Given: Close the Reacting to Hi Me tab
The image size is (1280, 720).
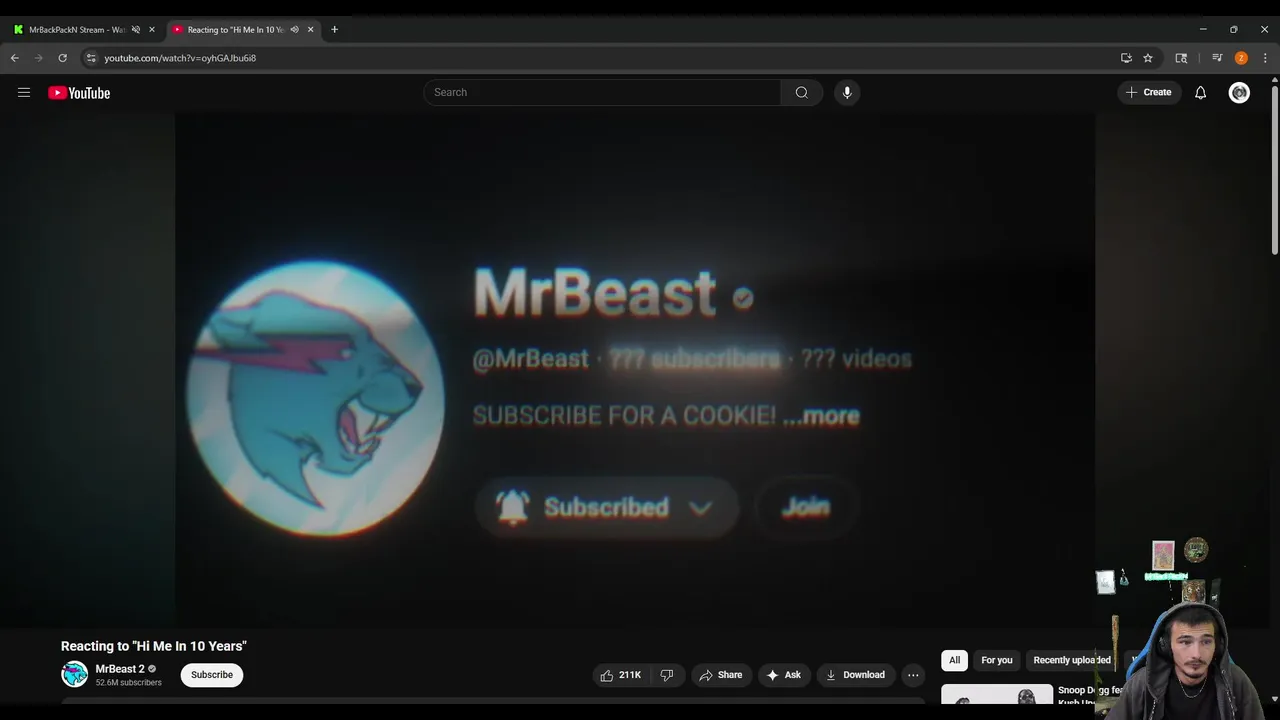Looking at the screenshot, I should (x=310, y=29).
